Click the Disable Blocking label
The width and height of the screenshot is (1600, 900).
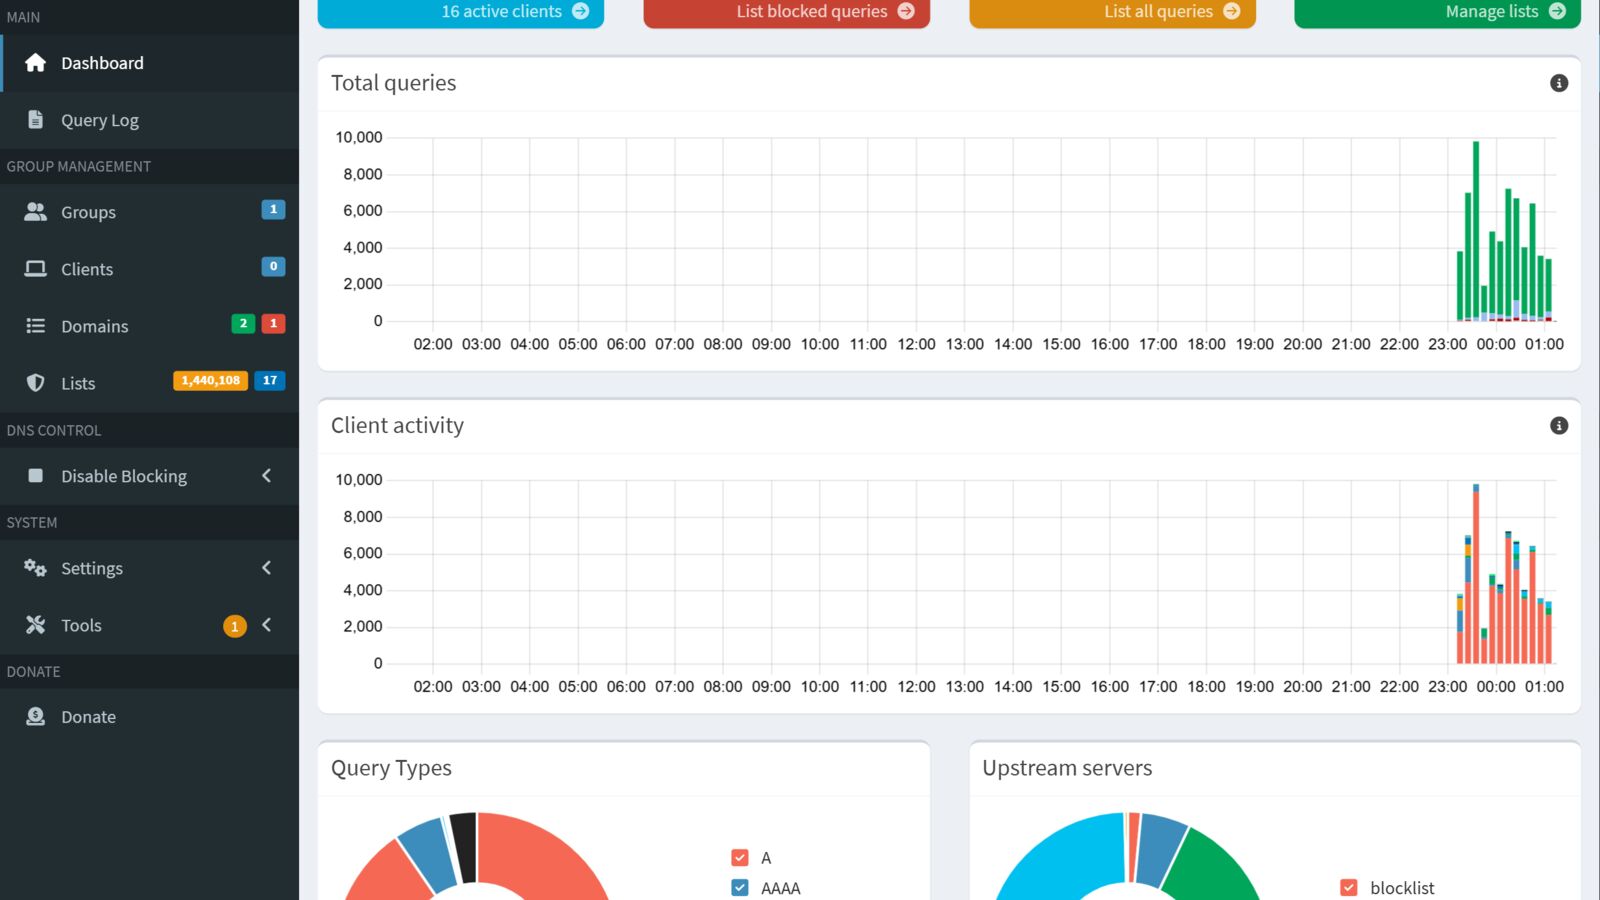pos(124,476)
